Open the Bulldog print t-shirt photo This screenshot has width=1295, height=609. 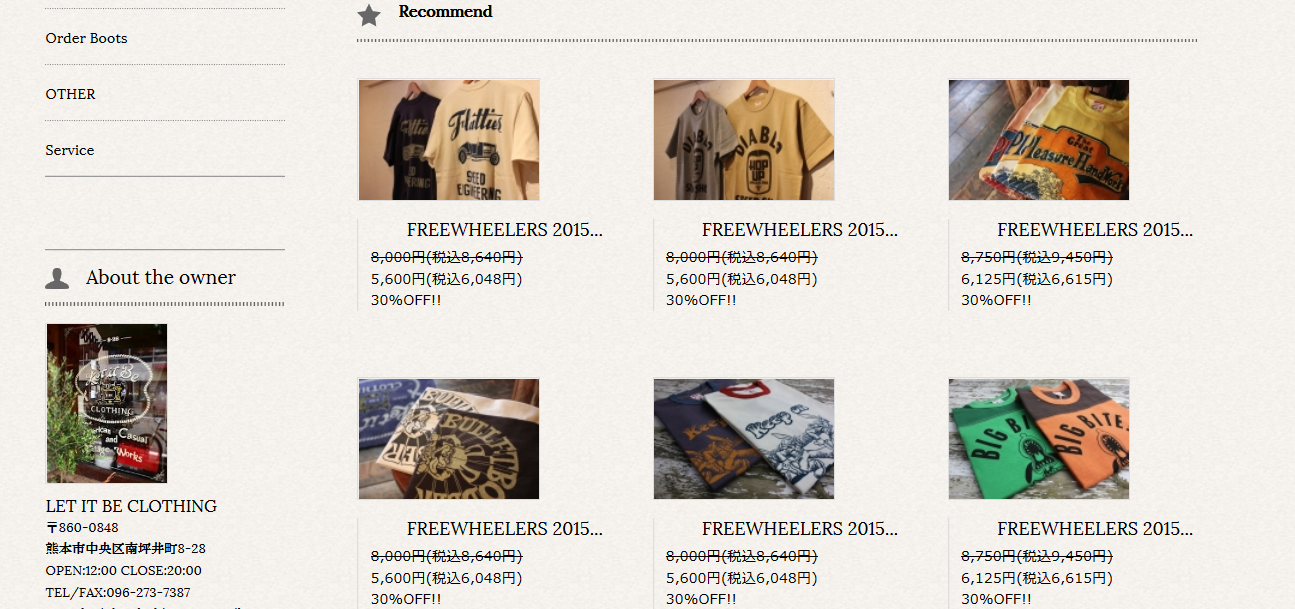(x=449, y=439)
